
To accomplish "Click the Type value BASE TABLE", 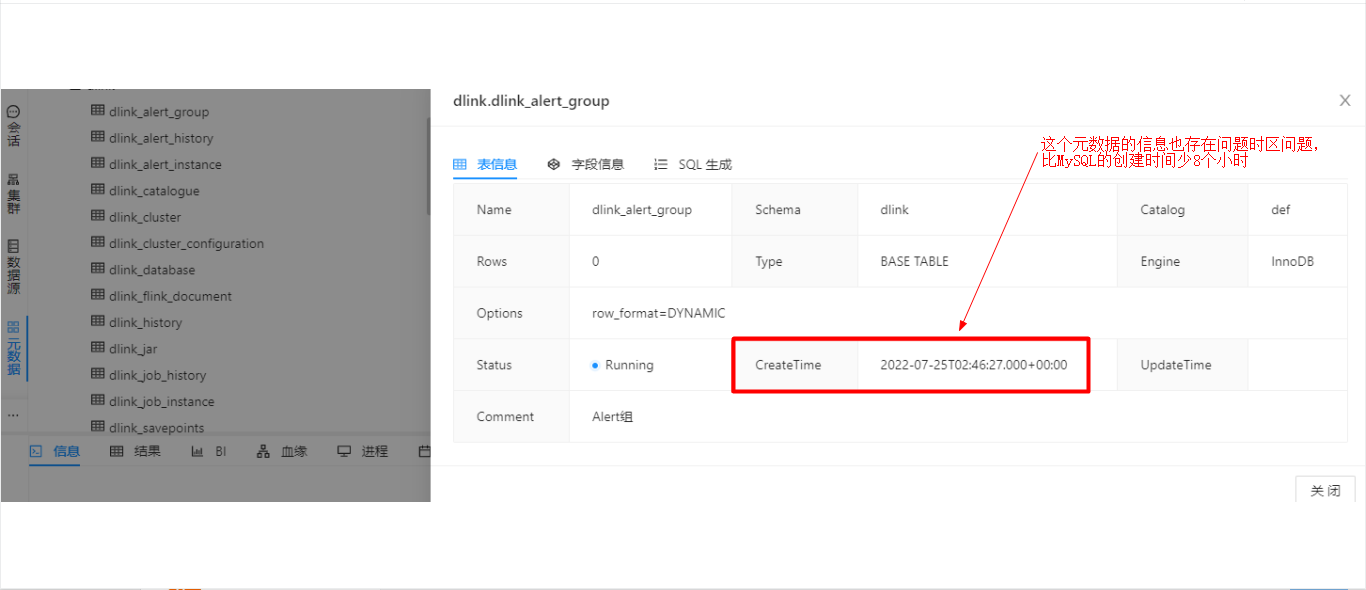I will [x=914, y=261].
